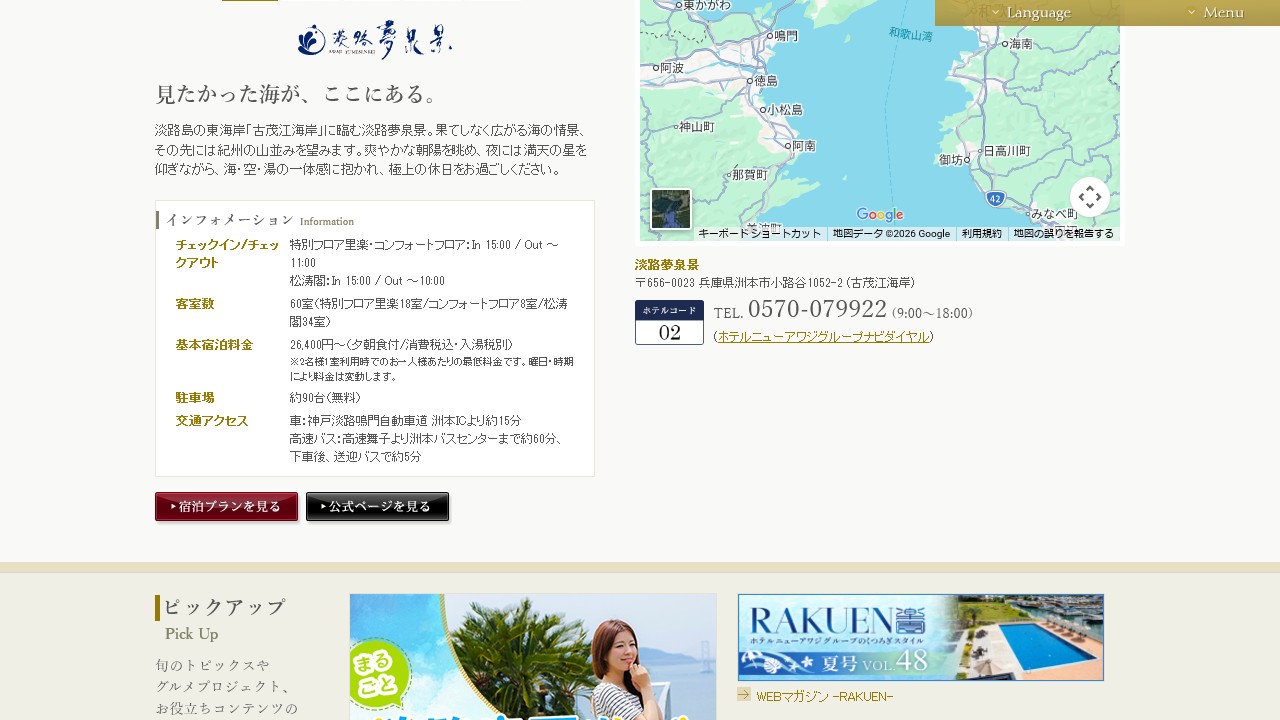Click the 日高川町 label on the map
Screen dimensions: 1280x720
pos(1007,151)
